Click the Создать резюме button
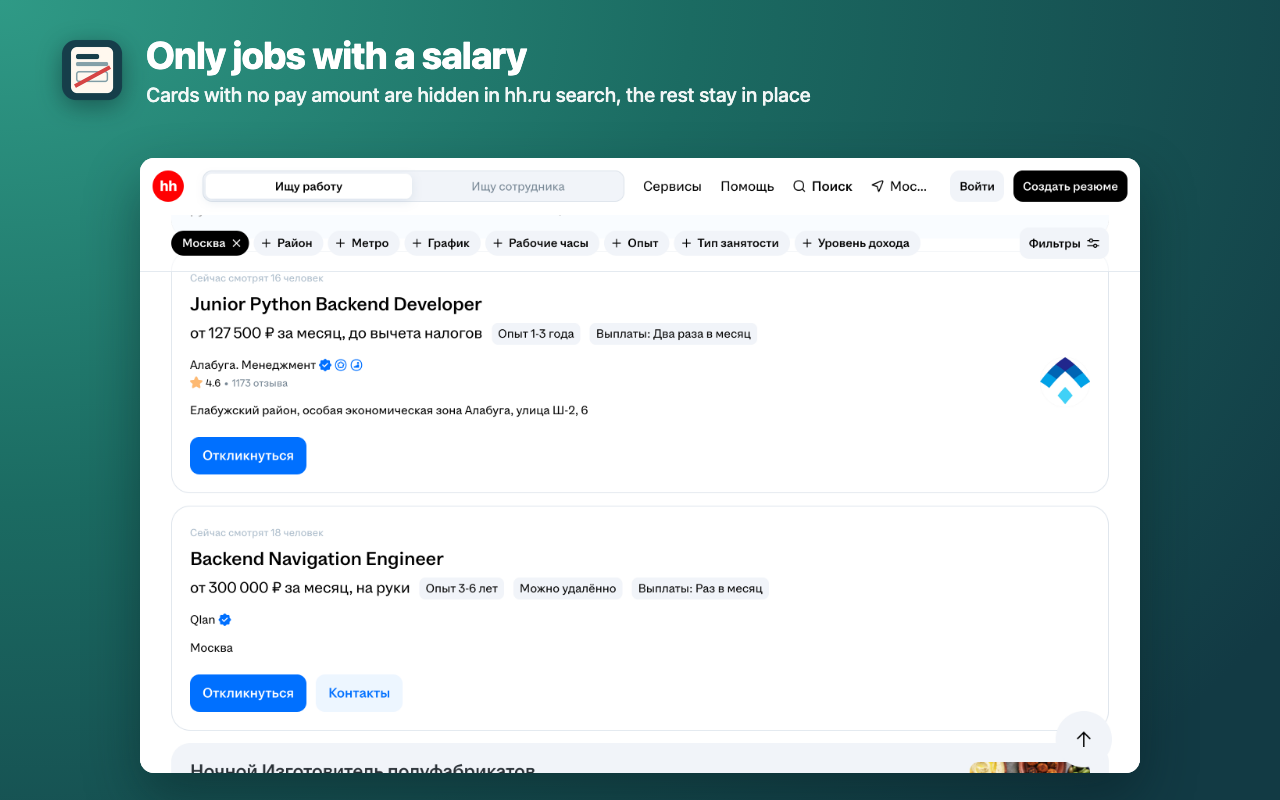Viewport: 1280px width, 800px height. 1070,186
